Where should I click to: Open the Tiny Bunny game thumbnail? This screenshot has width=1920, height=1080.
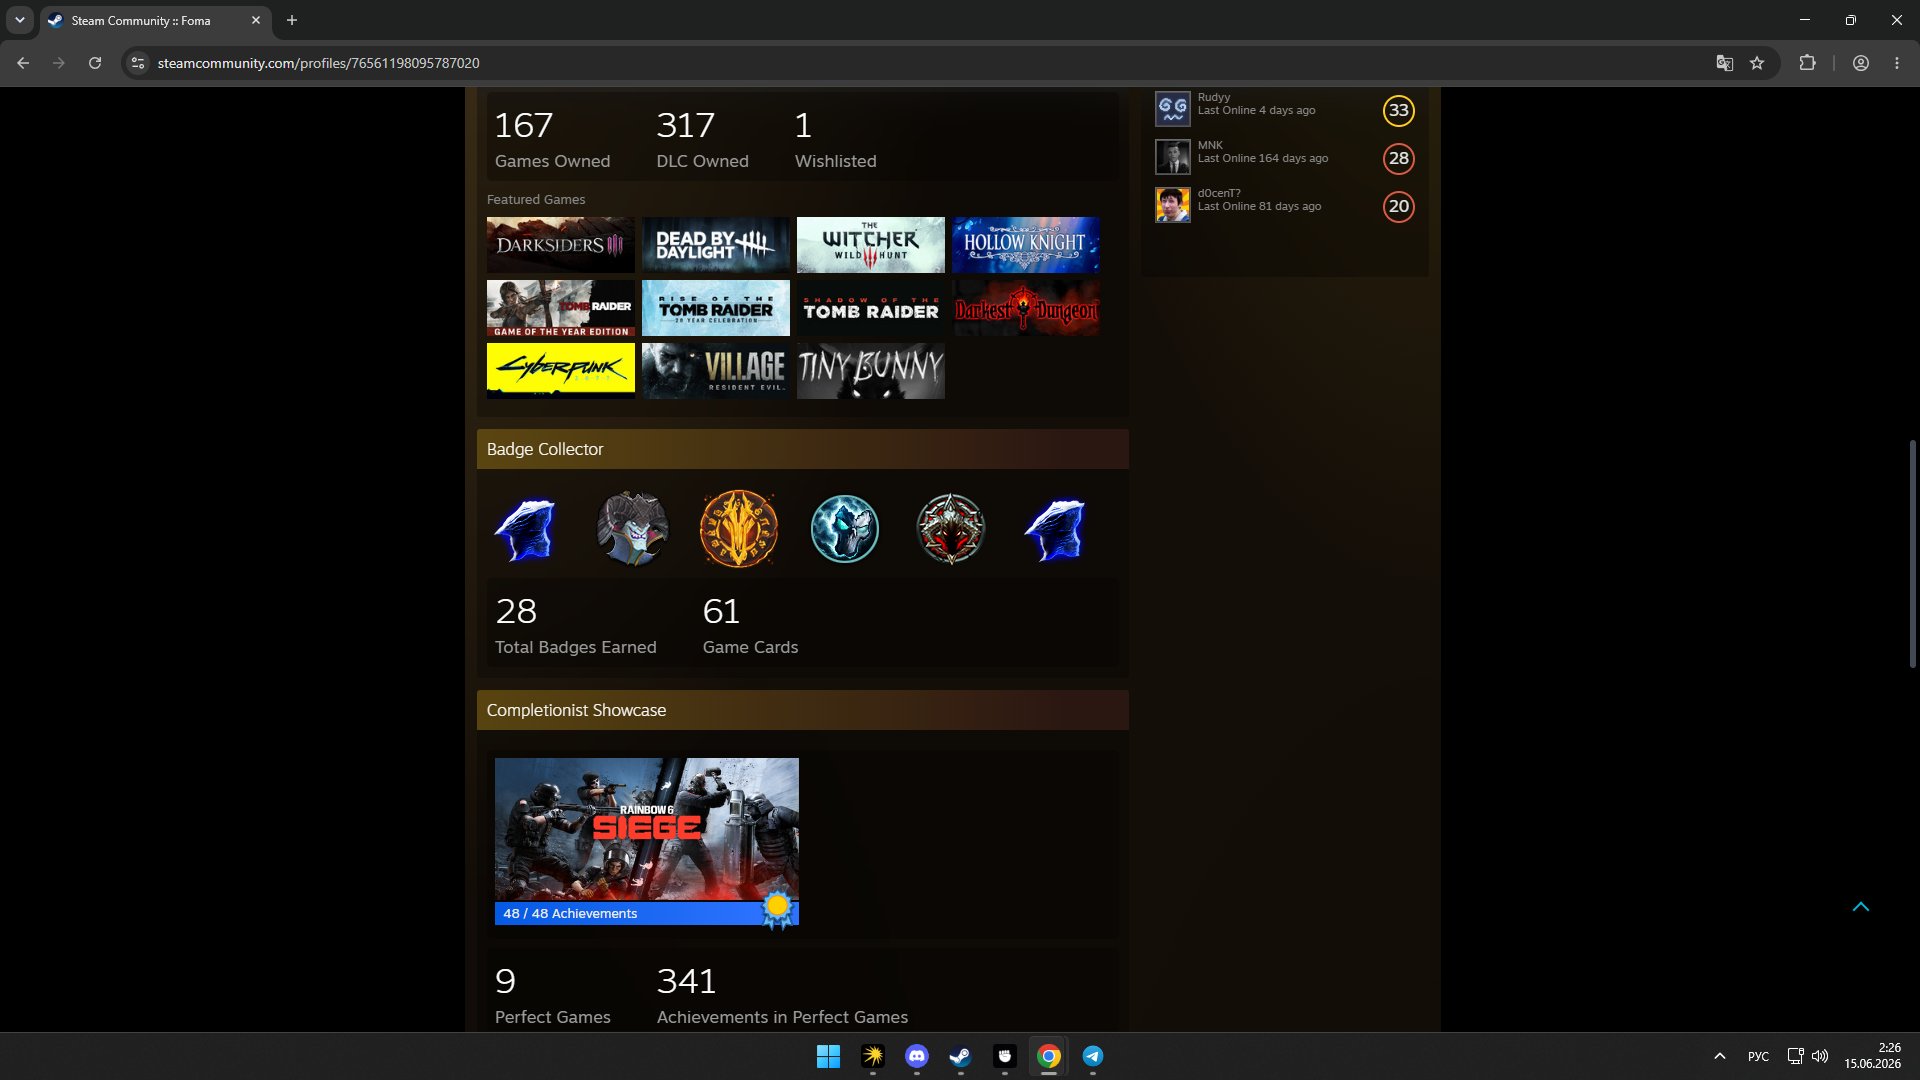click(x=871, y=371)
